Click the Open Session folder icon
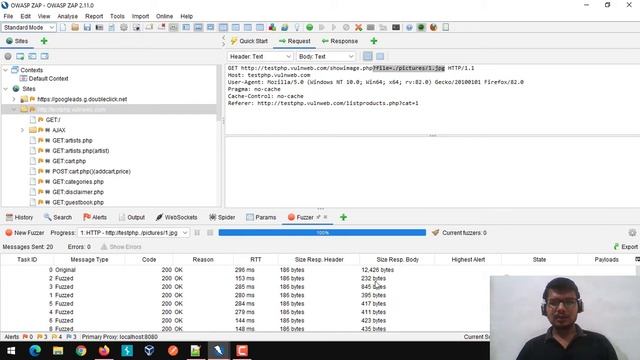The image size is (640, 360). coord(75,27)
